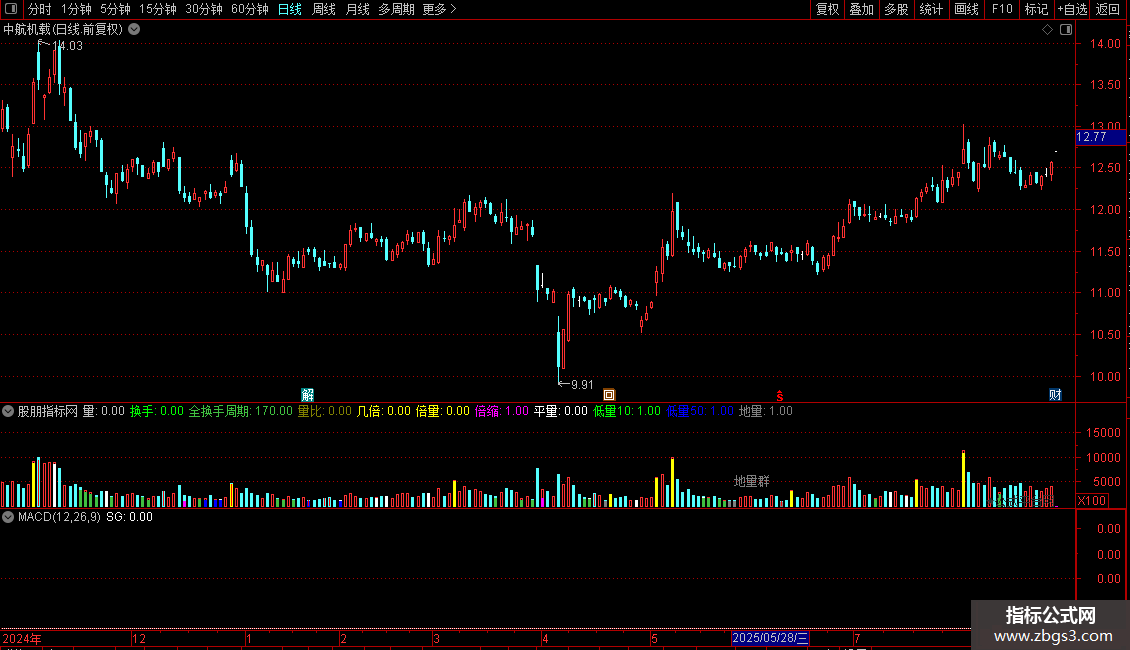Open the 复权 adjustment menu
1130x650 pixels.
pos(827,9)
